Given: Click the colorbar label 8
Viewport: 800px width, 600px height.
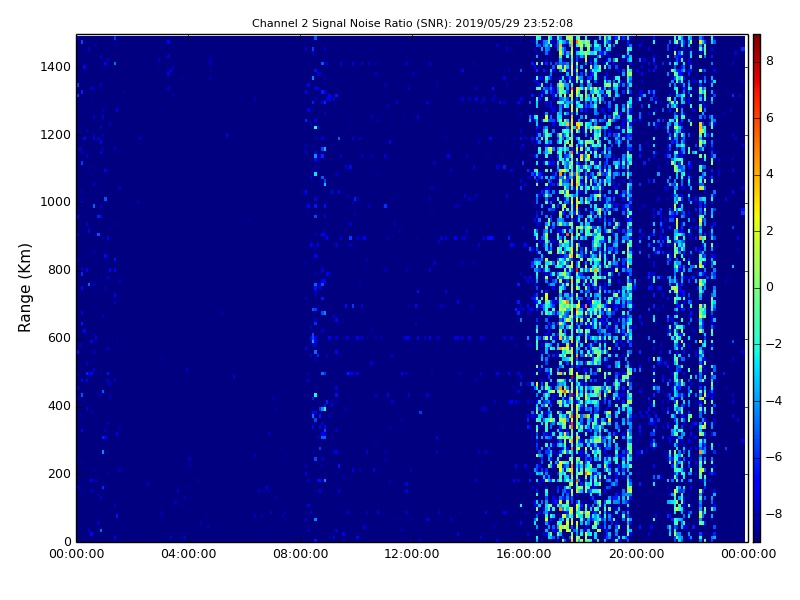Looking at the screenshot, I should 770,61.
